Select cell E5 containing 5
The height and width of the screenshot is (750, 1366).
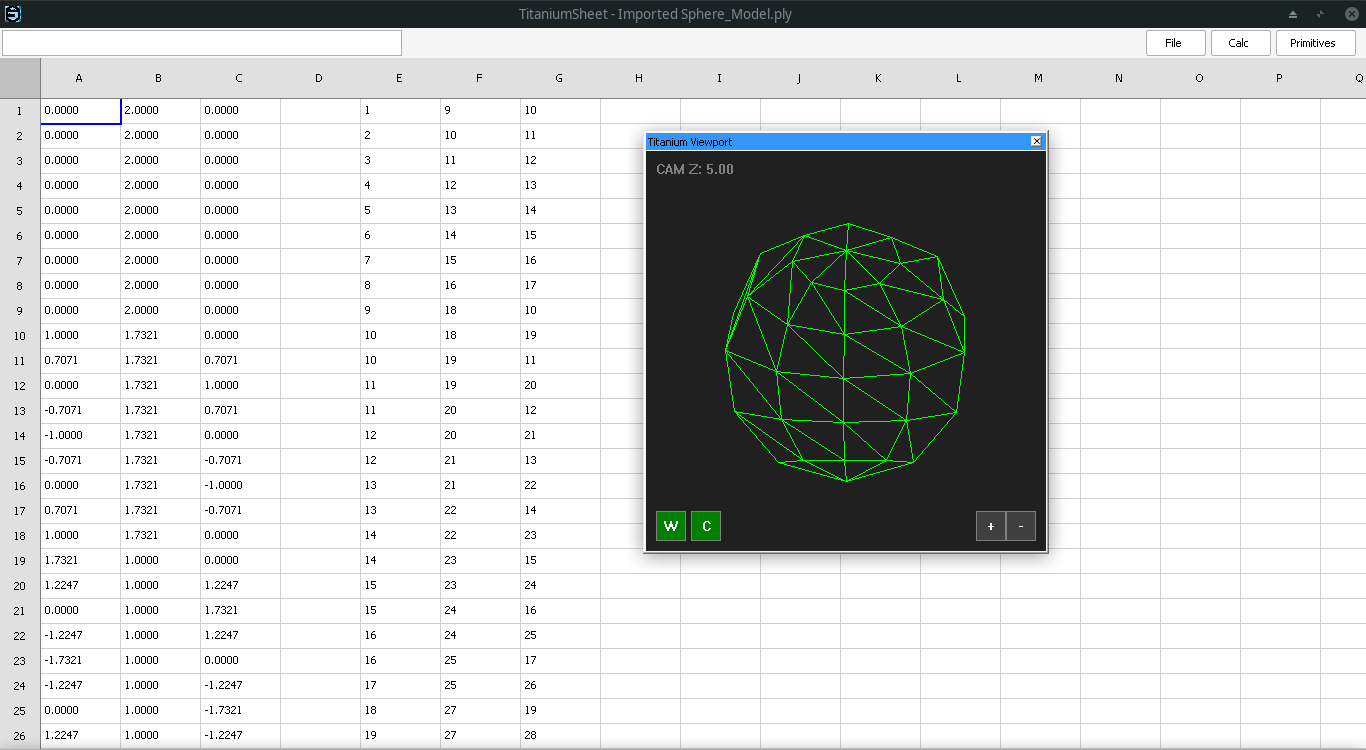[x=400, y=211]
